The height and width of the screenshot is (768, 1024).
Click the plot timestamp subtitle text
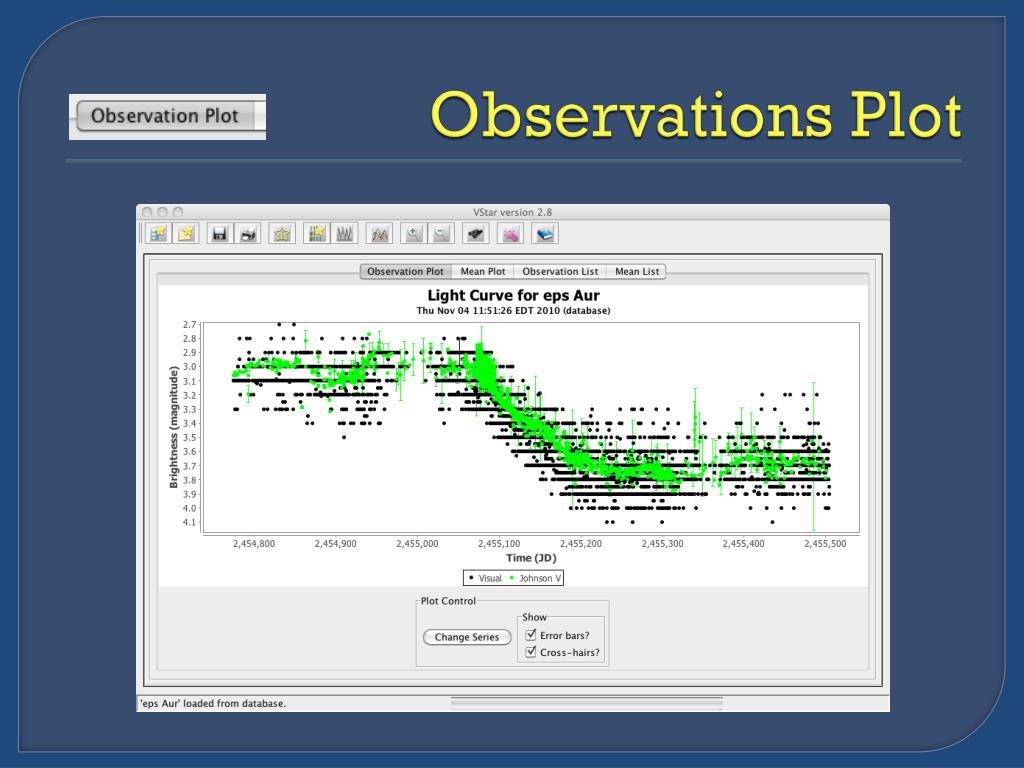513,311
